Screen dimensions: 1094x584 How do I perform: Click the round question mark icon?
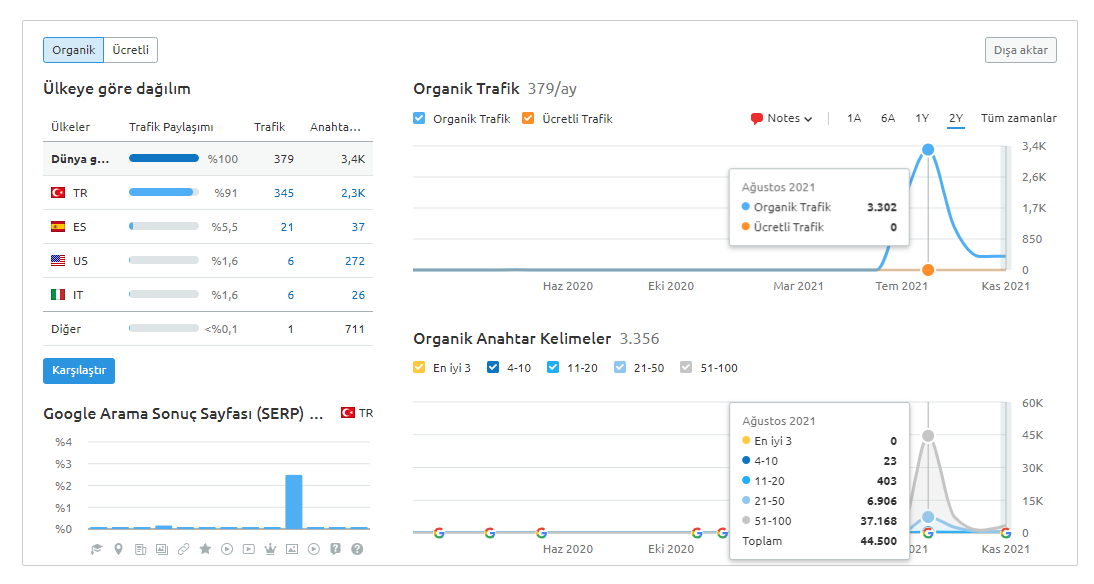(x=357, y=549)
